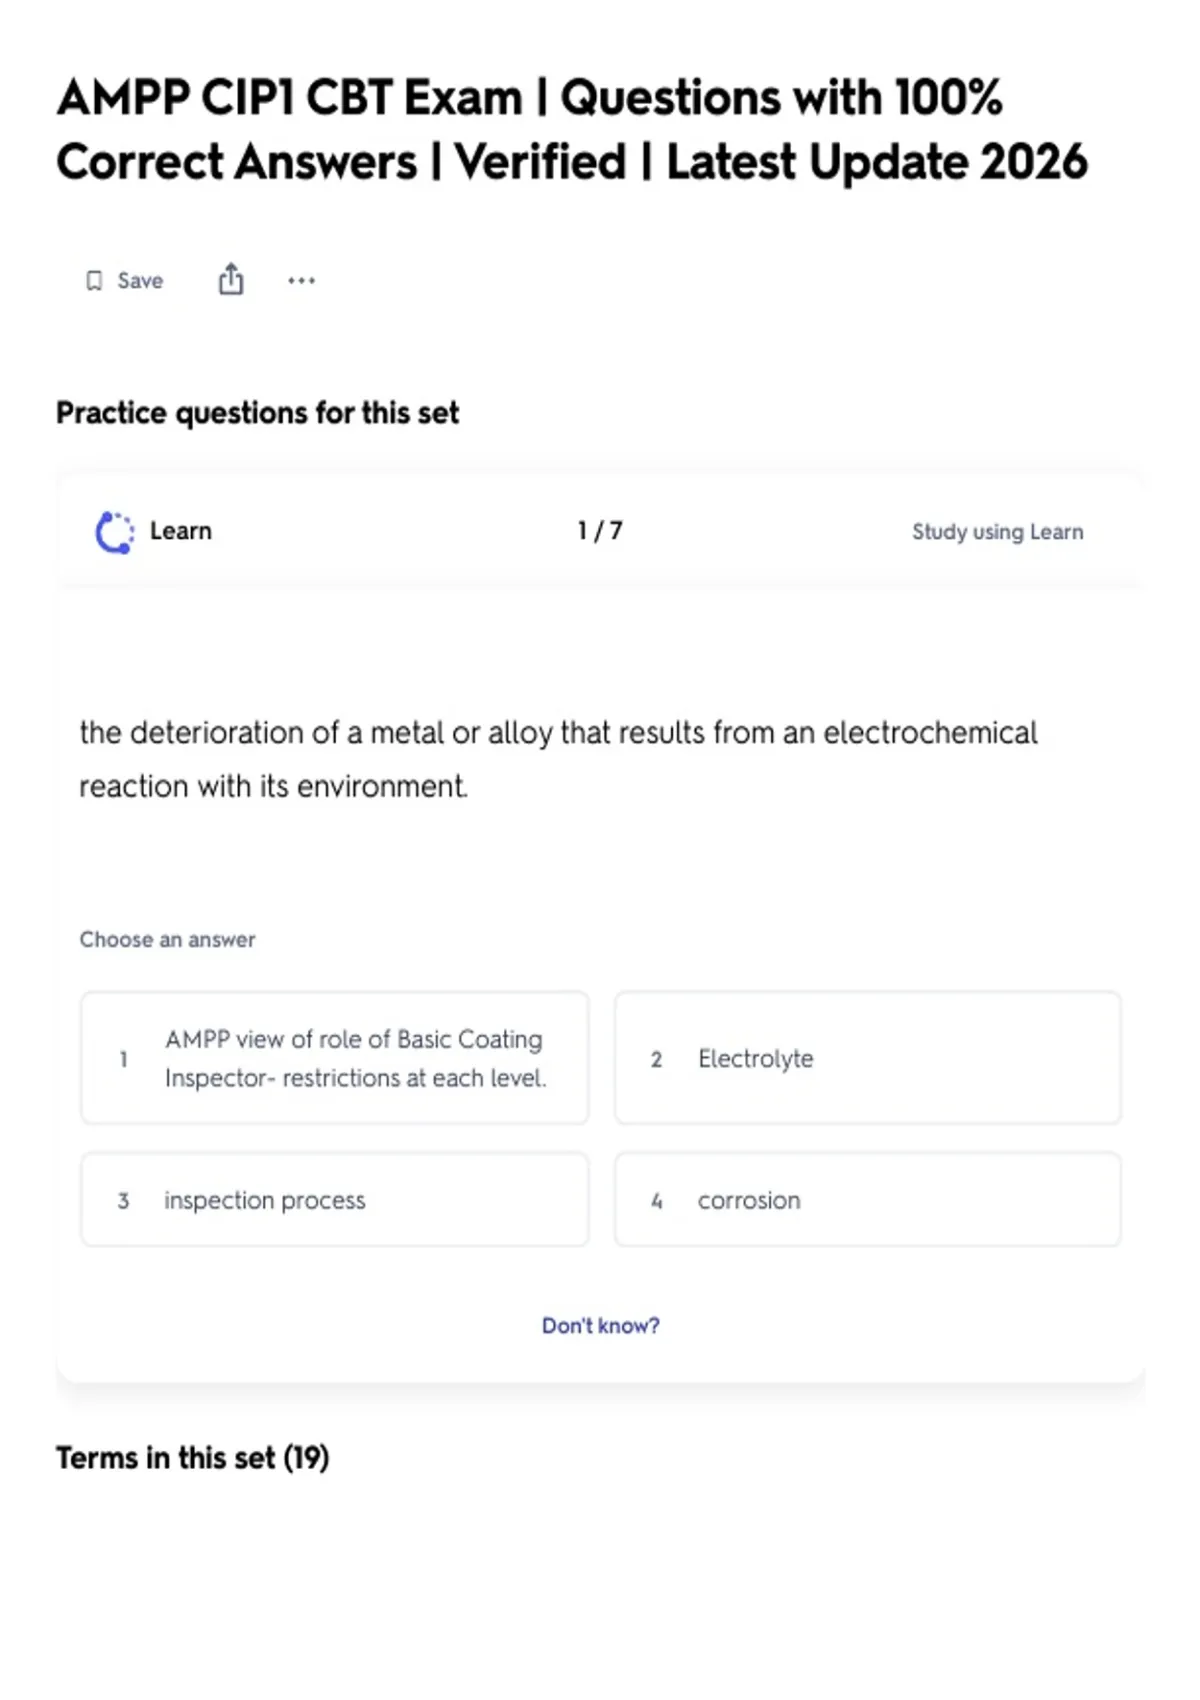Click the bookmark Save icon
The image size is (1200, 1700).
click(94, 281)
